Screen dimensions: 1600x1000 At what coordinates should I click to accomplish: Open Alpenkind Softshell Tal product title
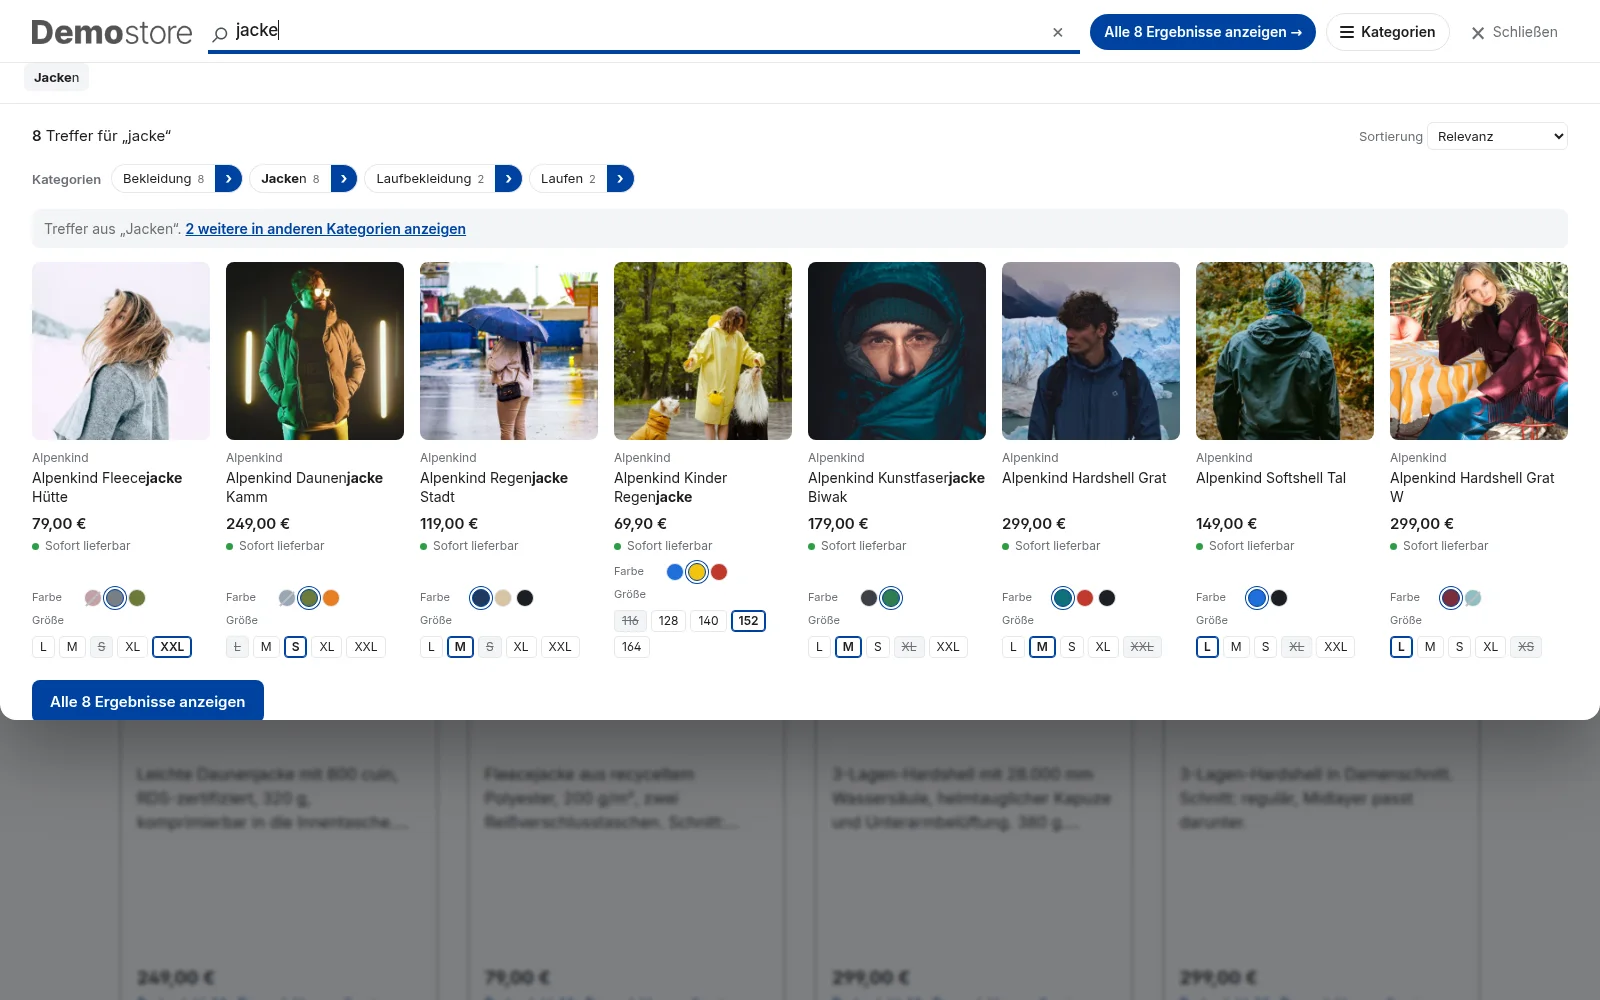click(x=1271, y=478)
